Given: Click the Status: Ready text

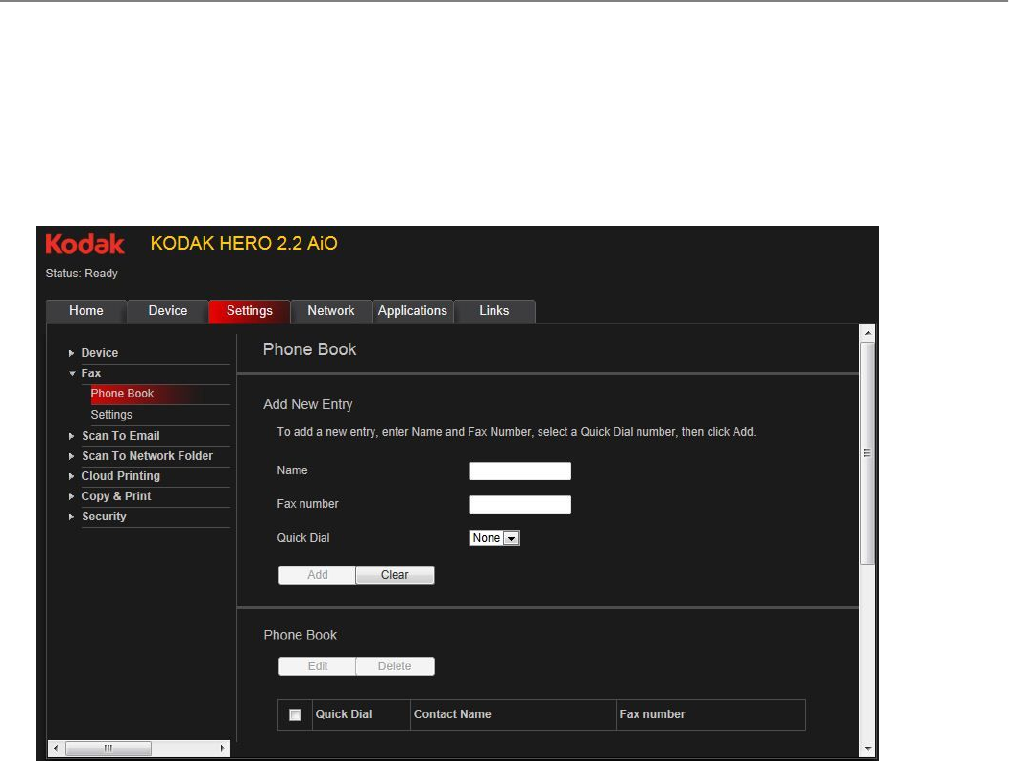Looking at the screenshot, I should pos(82,273).
